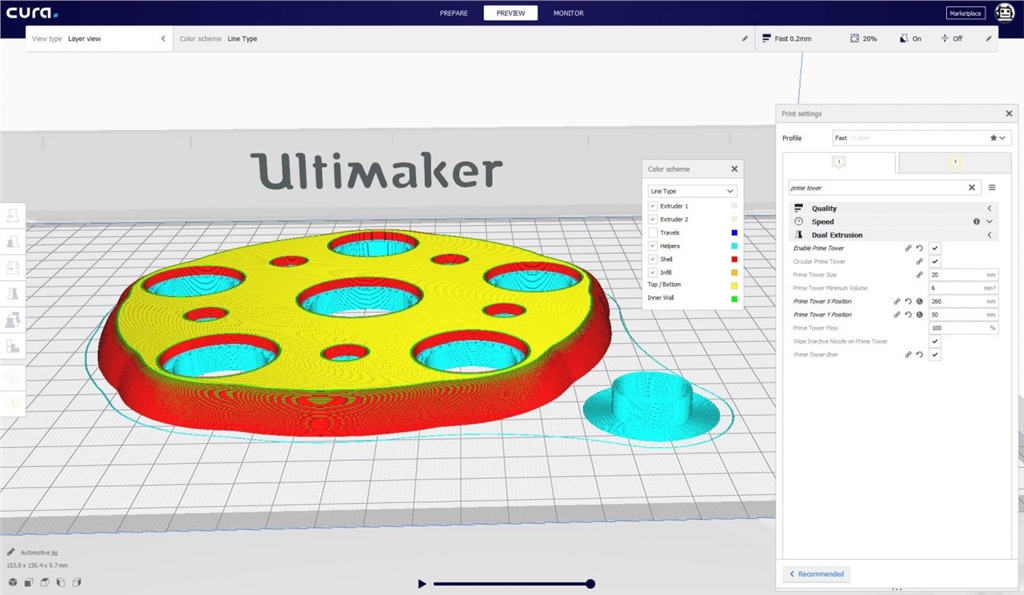
Task: Expand the Speed settings section
Action: tap(989, 222)
